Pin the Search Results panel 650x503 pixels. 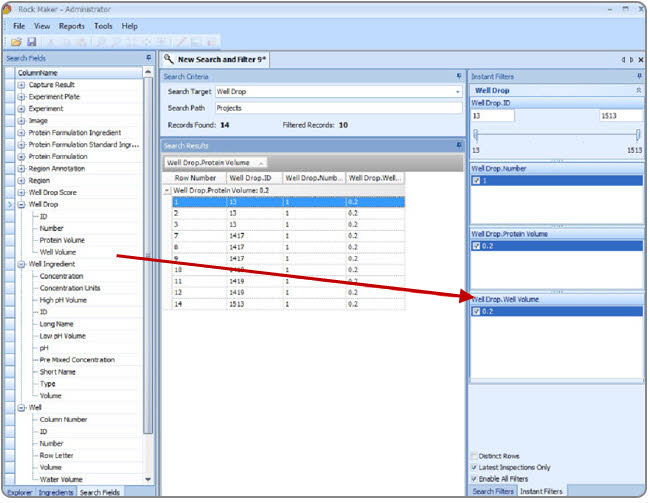[x=459, y=145]
